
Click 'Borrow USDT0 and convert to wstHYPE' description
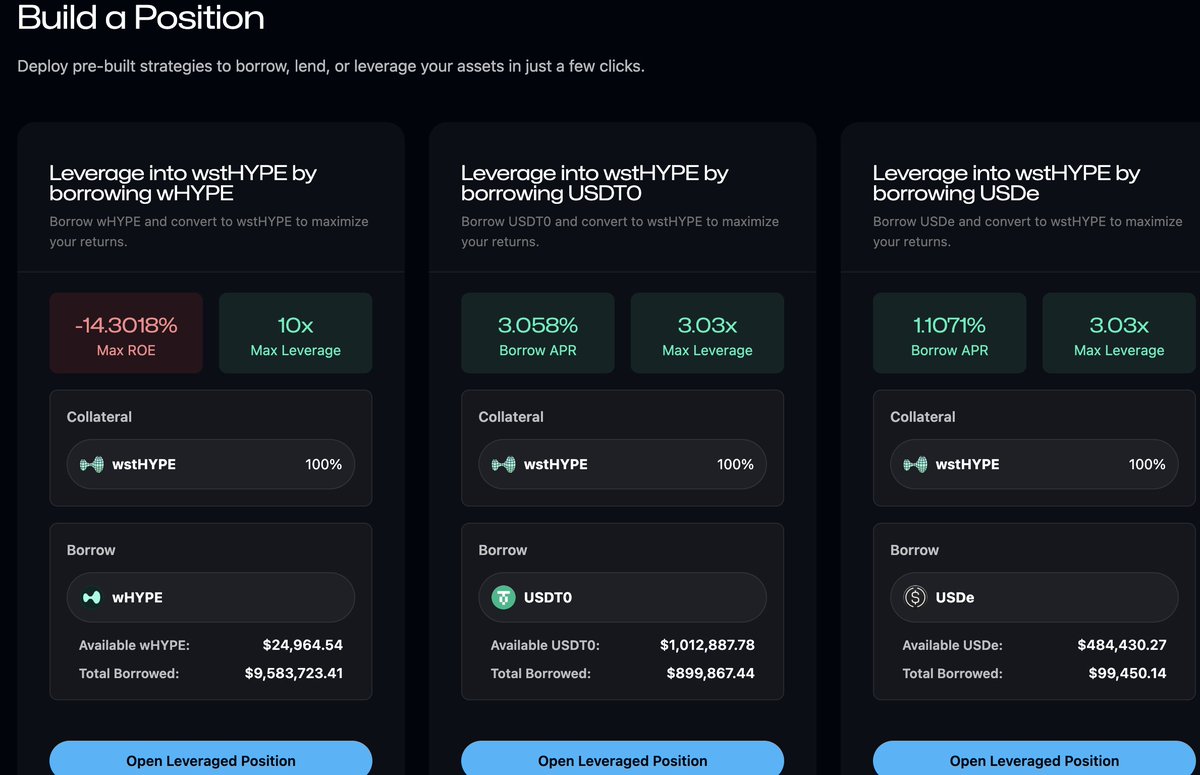click(620, 231)
